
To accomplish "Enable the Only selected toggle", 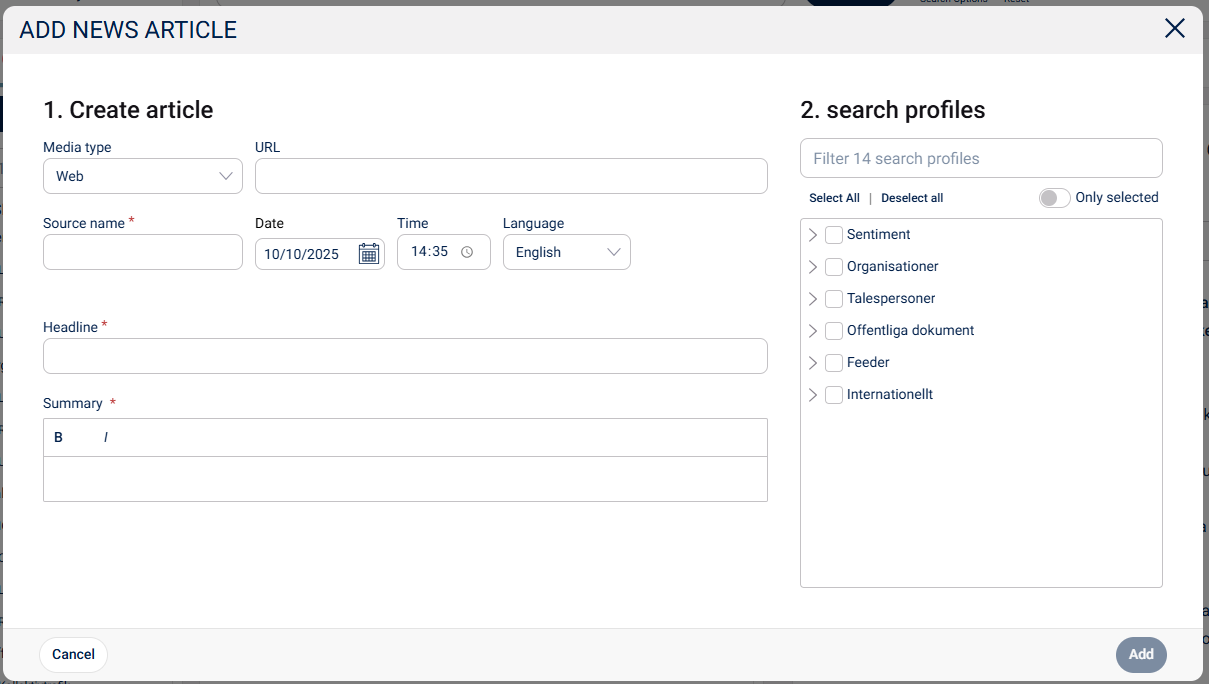I will 1054,198.
